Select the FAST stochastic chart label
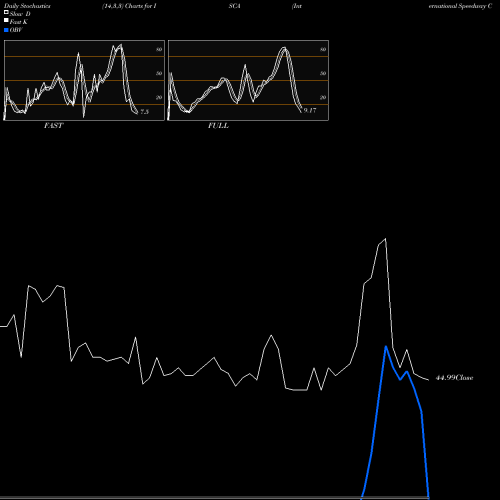The width and height of the screenshot is (500, 500). click(53, 126)
